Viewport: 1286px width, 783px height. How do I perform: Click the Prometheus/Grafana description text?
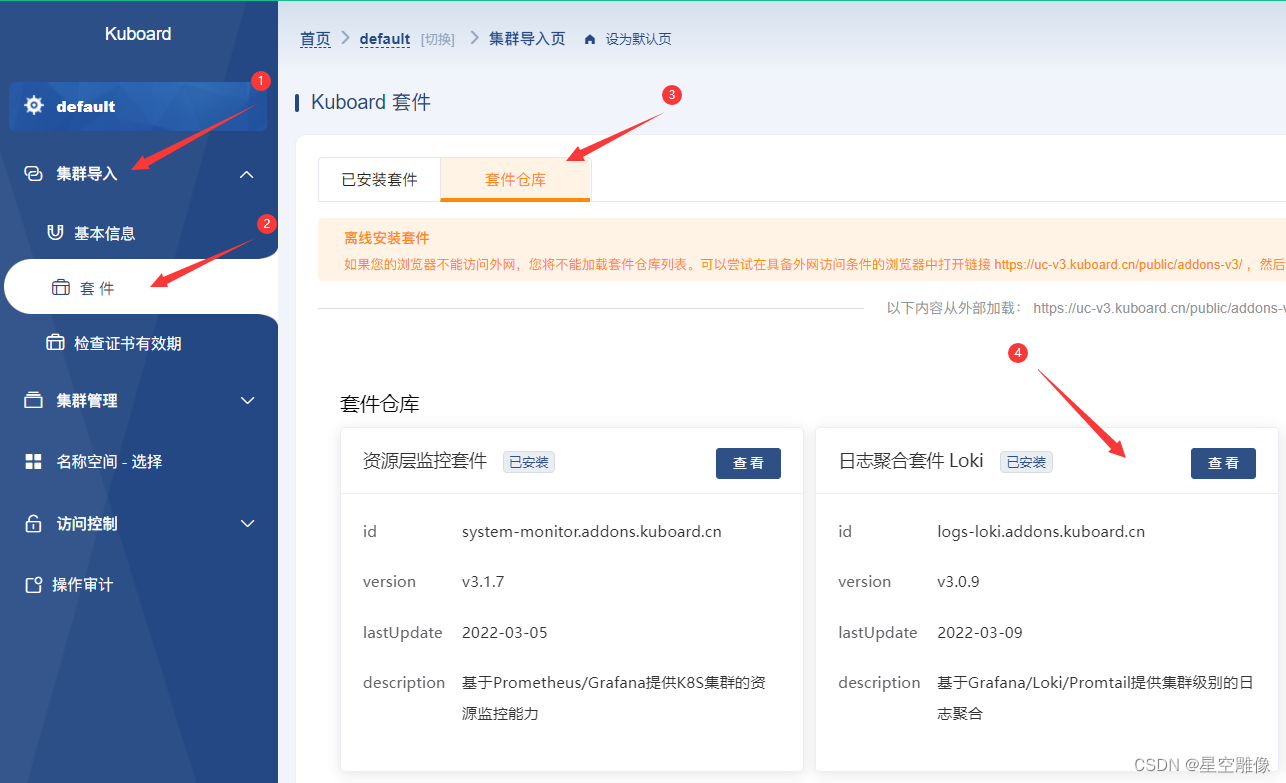coord(614,698)
